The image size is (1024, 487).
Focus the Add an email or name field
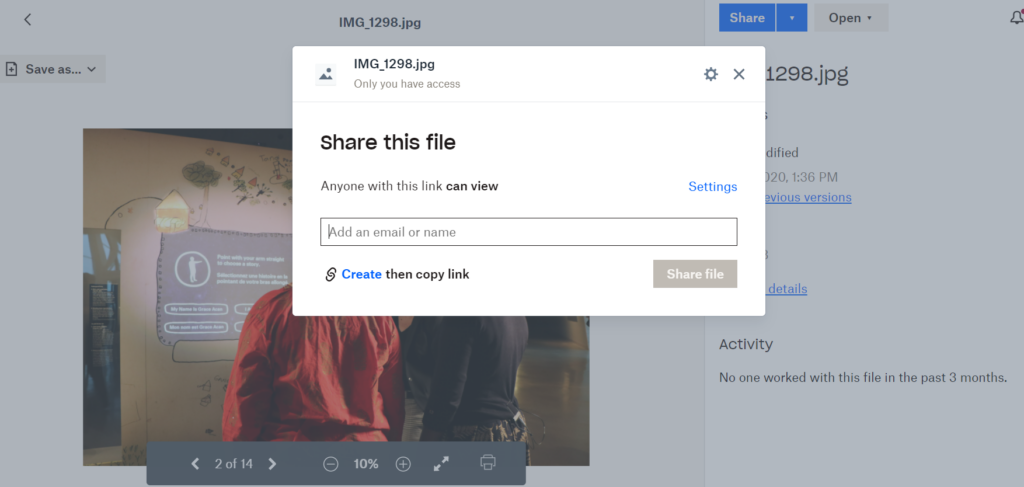click(528, 232)
